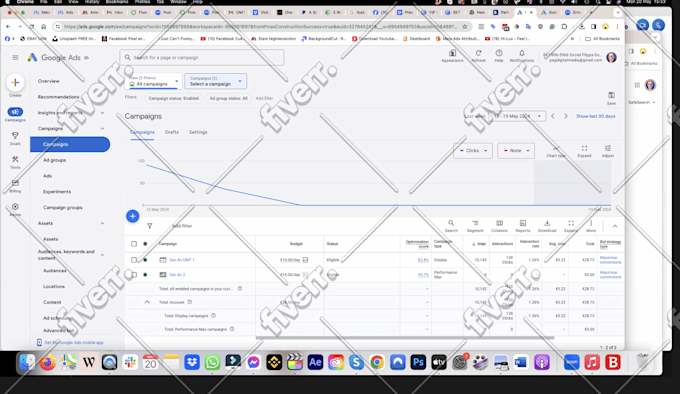Image resolution: width=680 pixels, height=394 pixels.
Task: Go to the next date range arrow
Action: pos(566,116)
